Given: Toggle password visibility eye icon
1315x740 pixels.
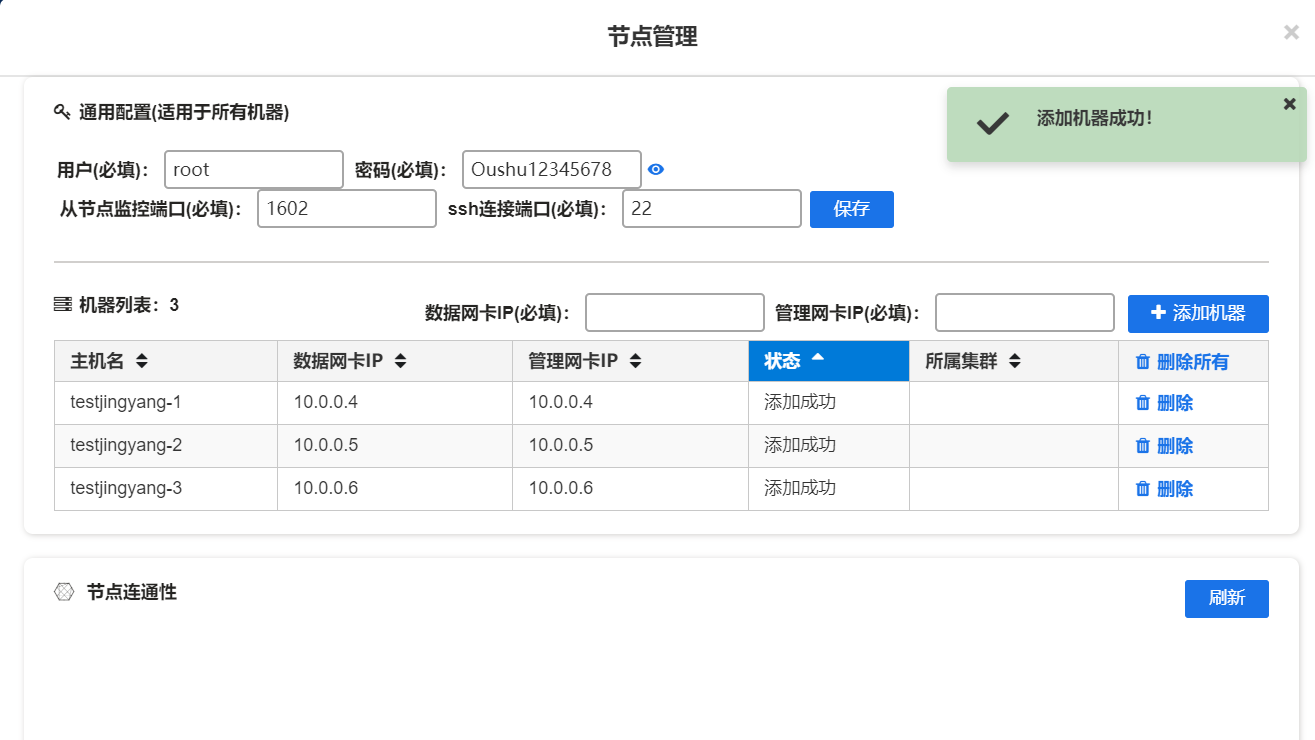Looking at the screenshot, I should (x=656, y=170).
